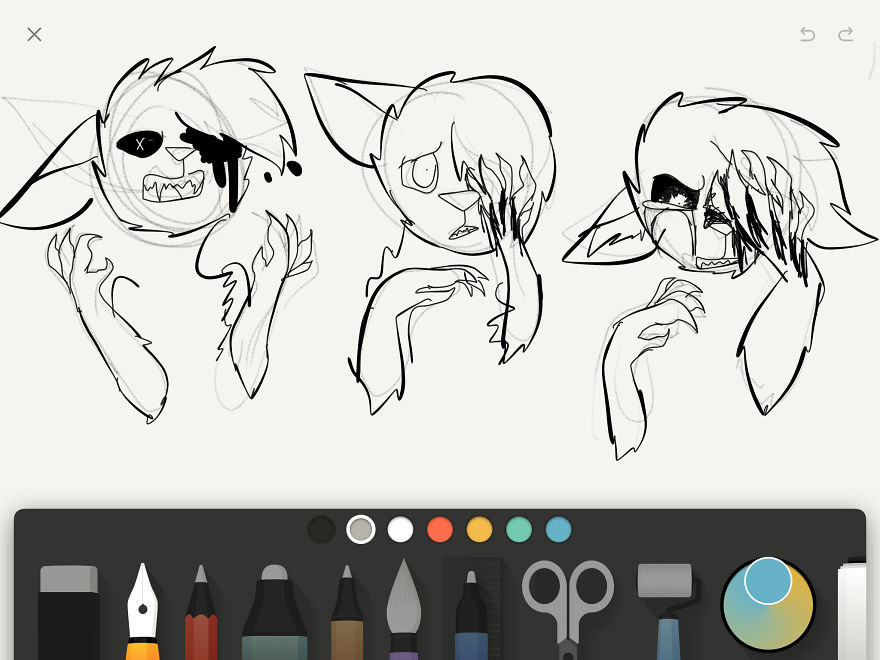Pick the black color swatch
The height and width of the screenshot is (660, 880).
tap(321, 529)
